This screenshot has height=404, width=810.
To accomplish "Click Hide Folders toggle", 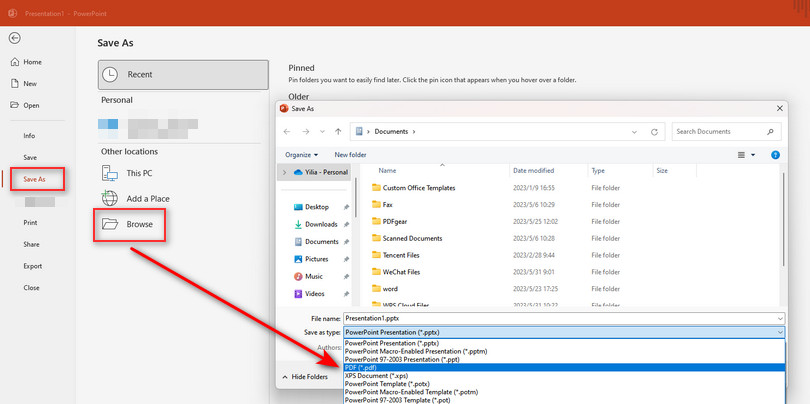I will 305,377.
